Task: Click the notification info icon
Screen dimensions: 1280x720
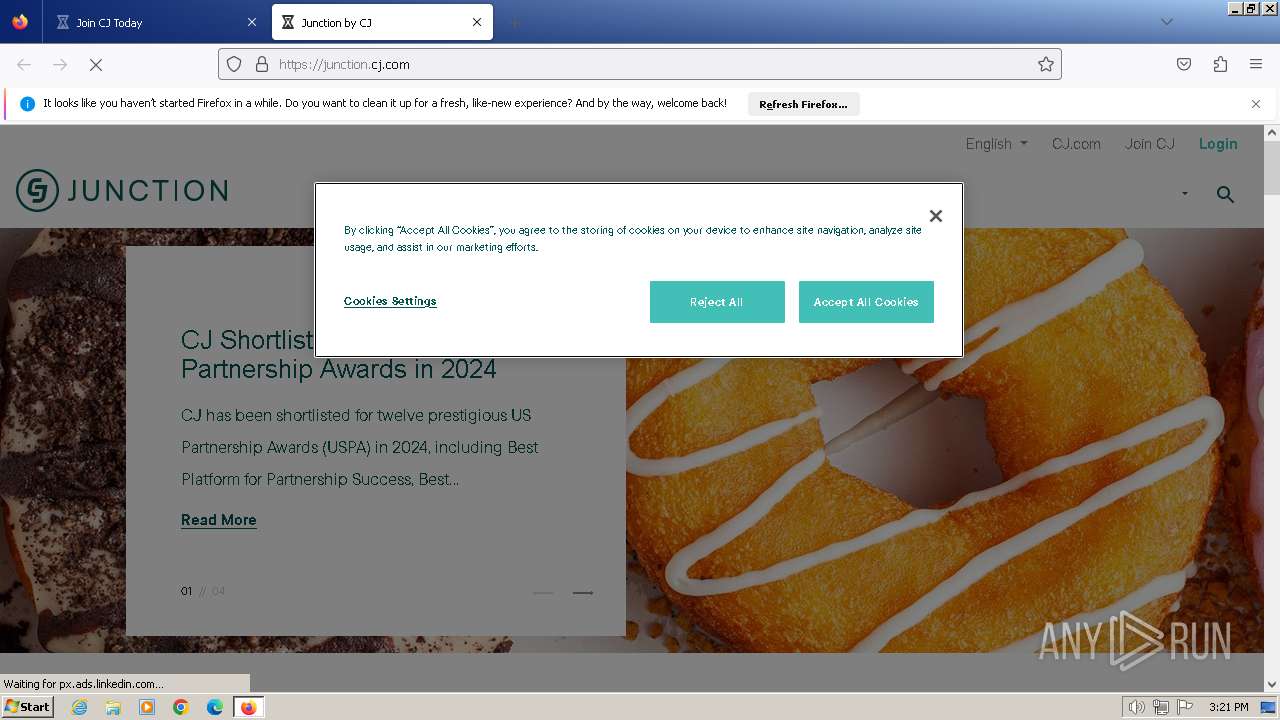Action: coord(28,104)
